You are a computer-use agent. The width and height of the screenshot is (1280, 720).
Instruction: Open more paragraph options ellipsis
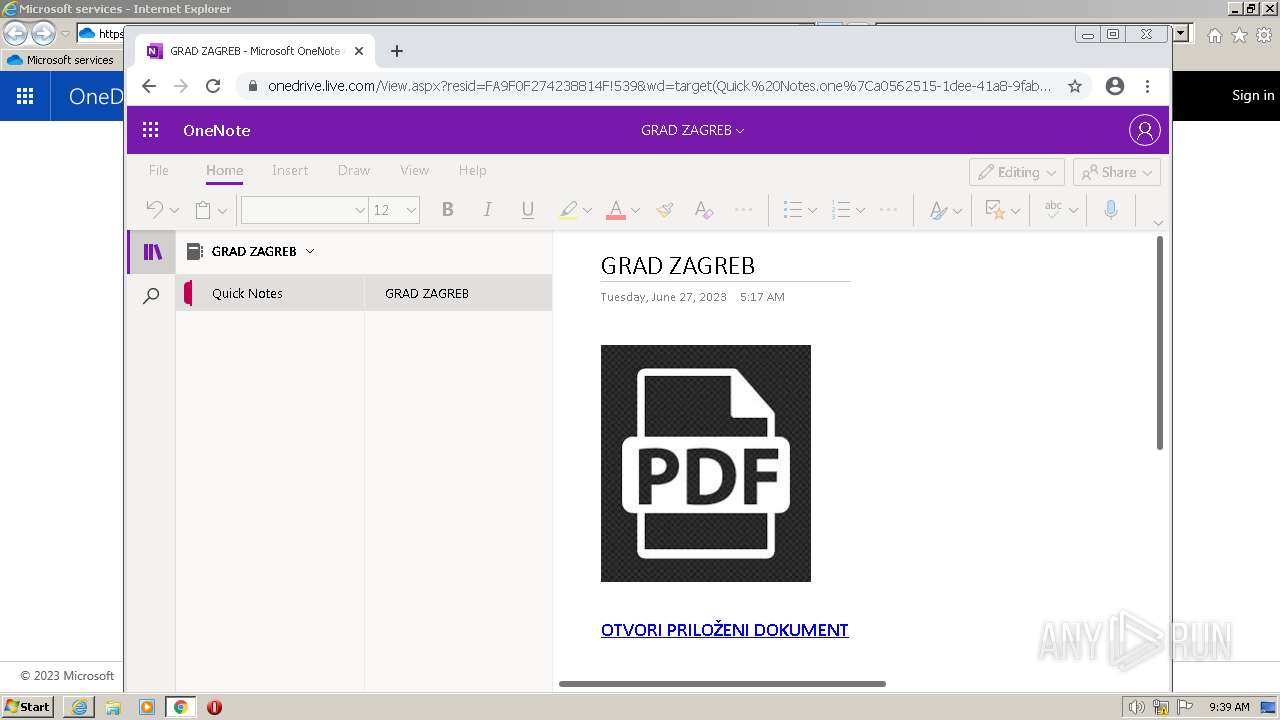pos(888,209)
